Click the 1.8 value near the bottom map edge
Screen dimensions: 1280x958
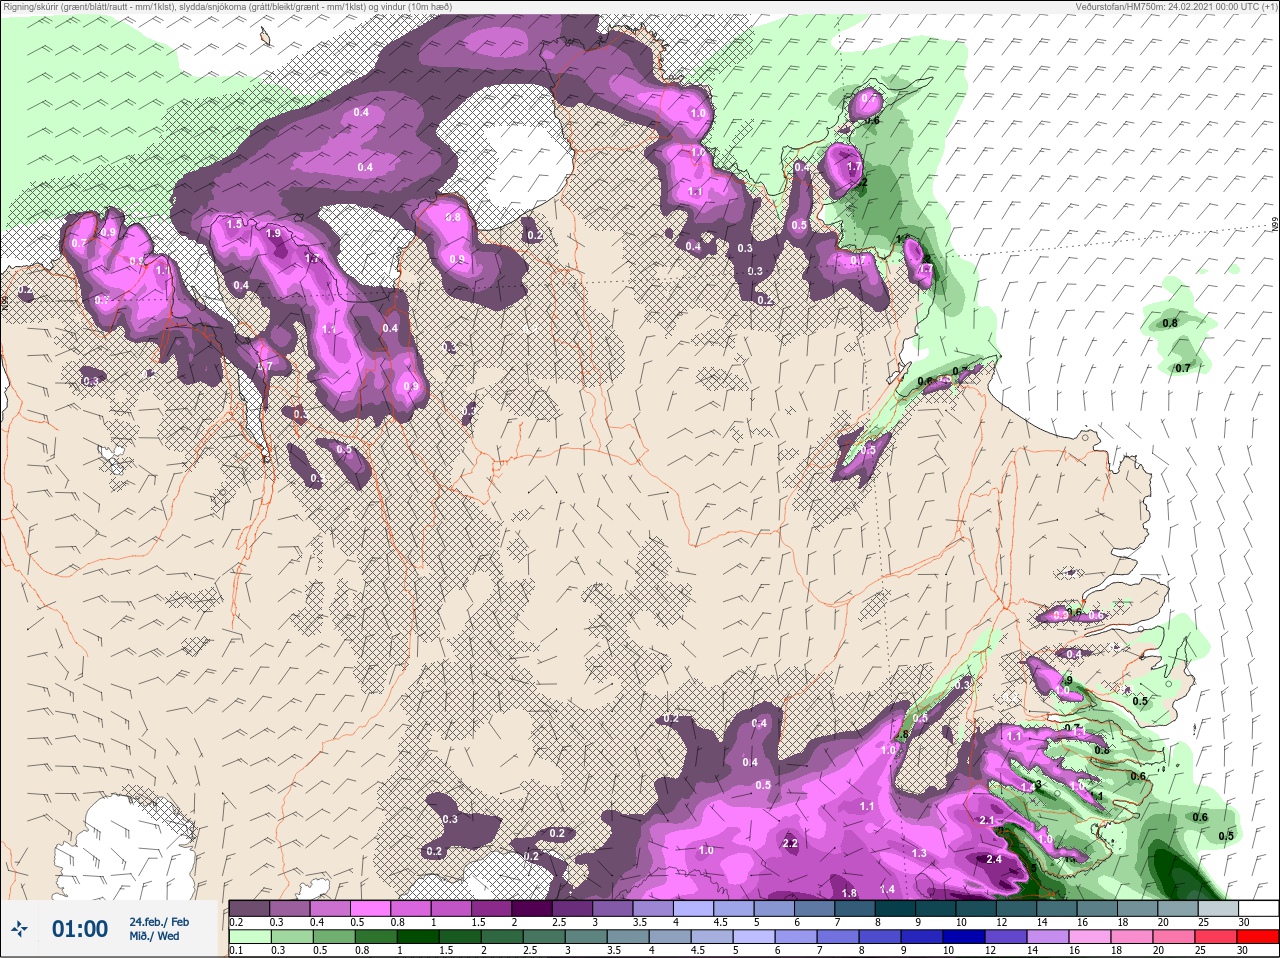[850, 893]
